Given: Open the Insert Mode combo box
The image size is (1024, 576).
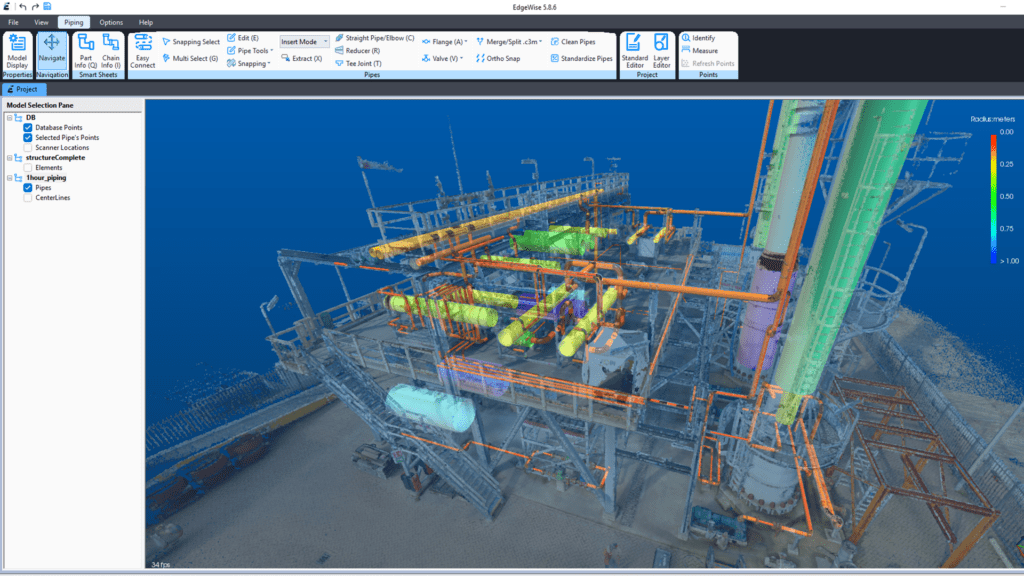Looking at the screenshot, I should point(304,42).
